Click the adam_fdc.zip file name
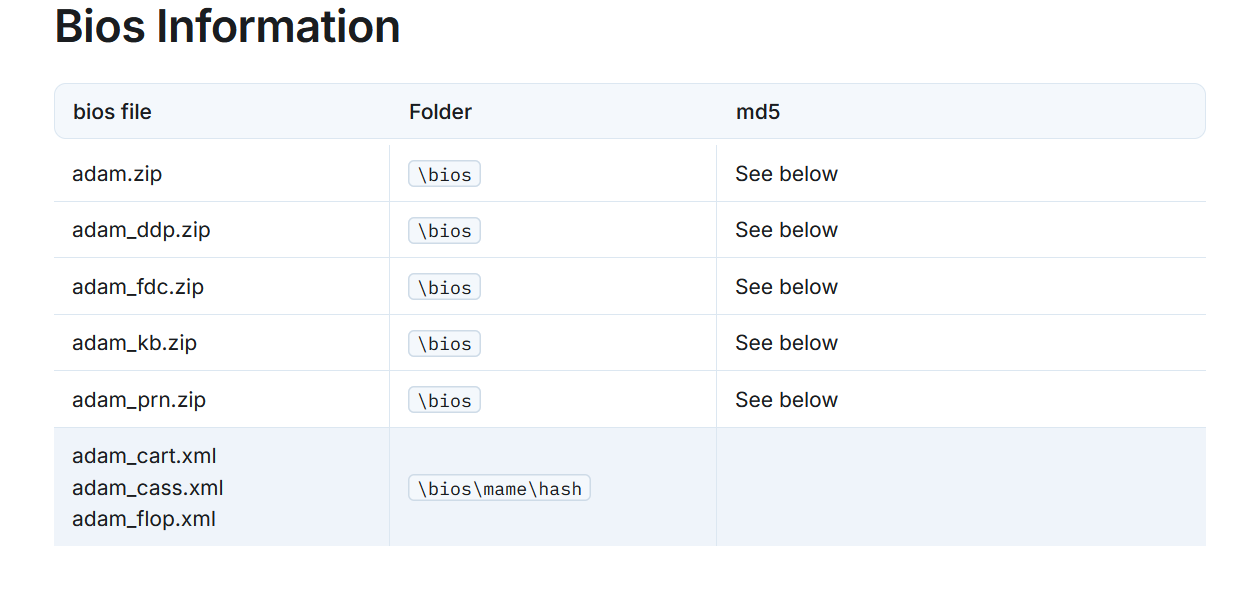This screenshot has height=610, width=1249. (138, 287)
